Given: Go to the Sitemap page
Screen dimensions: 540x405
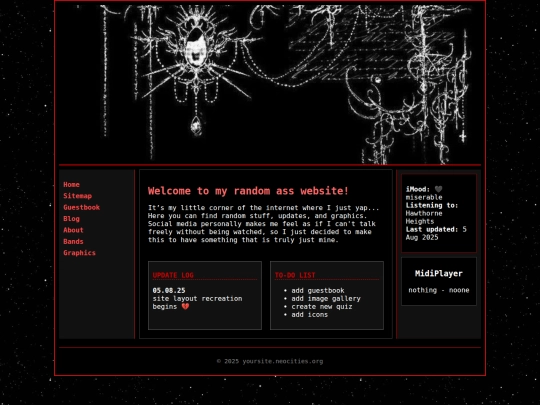Looking at the screenshot, I should click(77, 196).
